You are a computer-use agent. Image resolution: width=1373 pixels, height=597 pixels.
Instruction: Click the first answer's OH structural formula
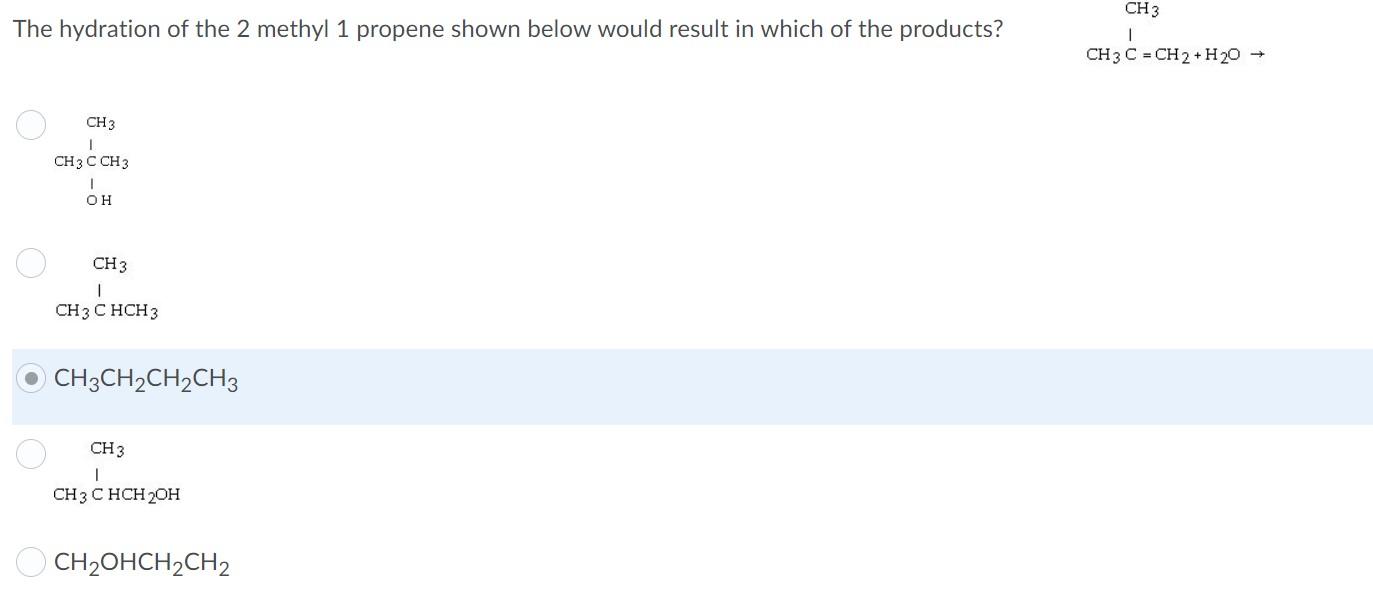coord(99,199)
